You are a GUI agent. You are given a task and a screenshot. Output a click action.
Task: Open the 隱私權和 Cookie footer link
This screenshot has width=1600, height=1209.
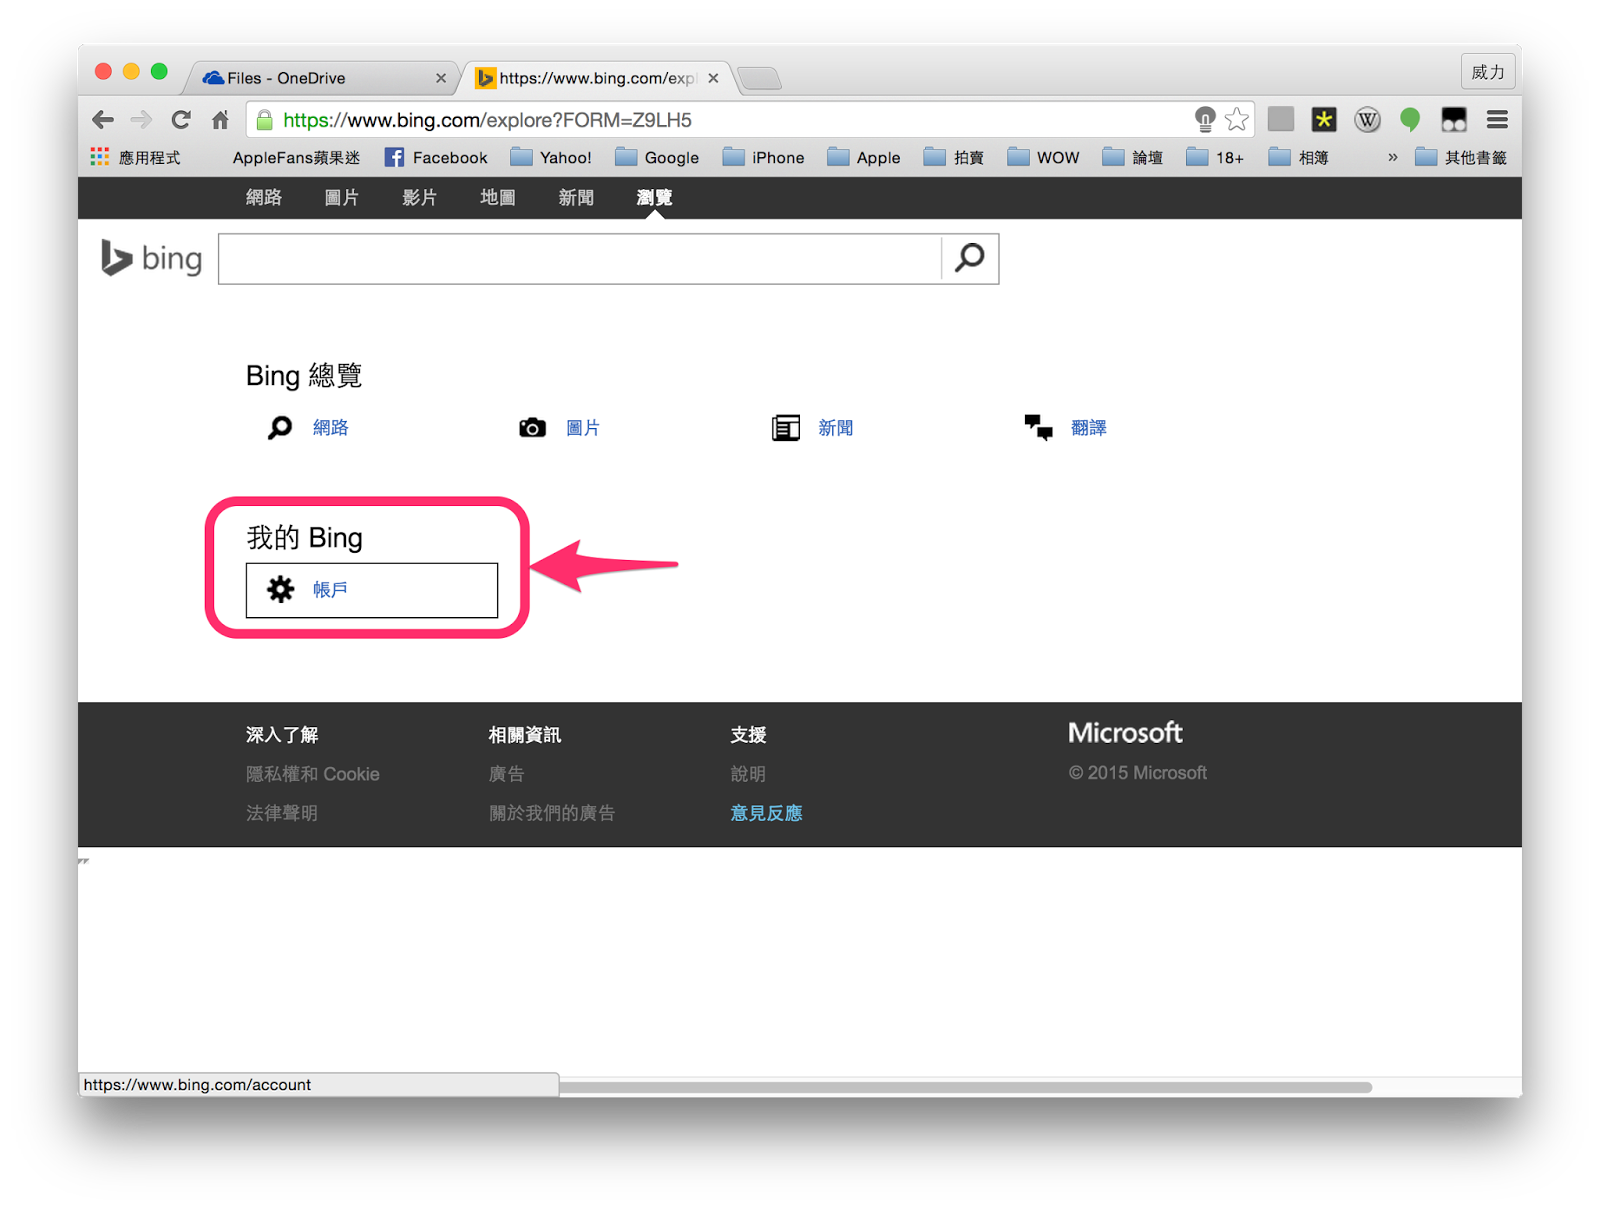[313, 774]
